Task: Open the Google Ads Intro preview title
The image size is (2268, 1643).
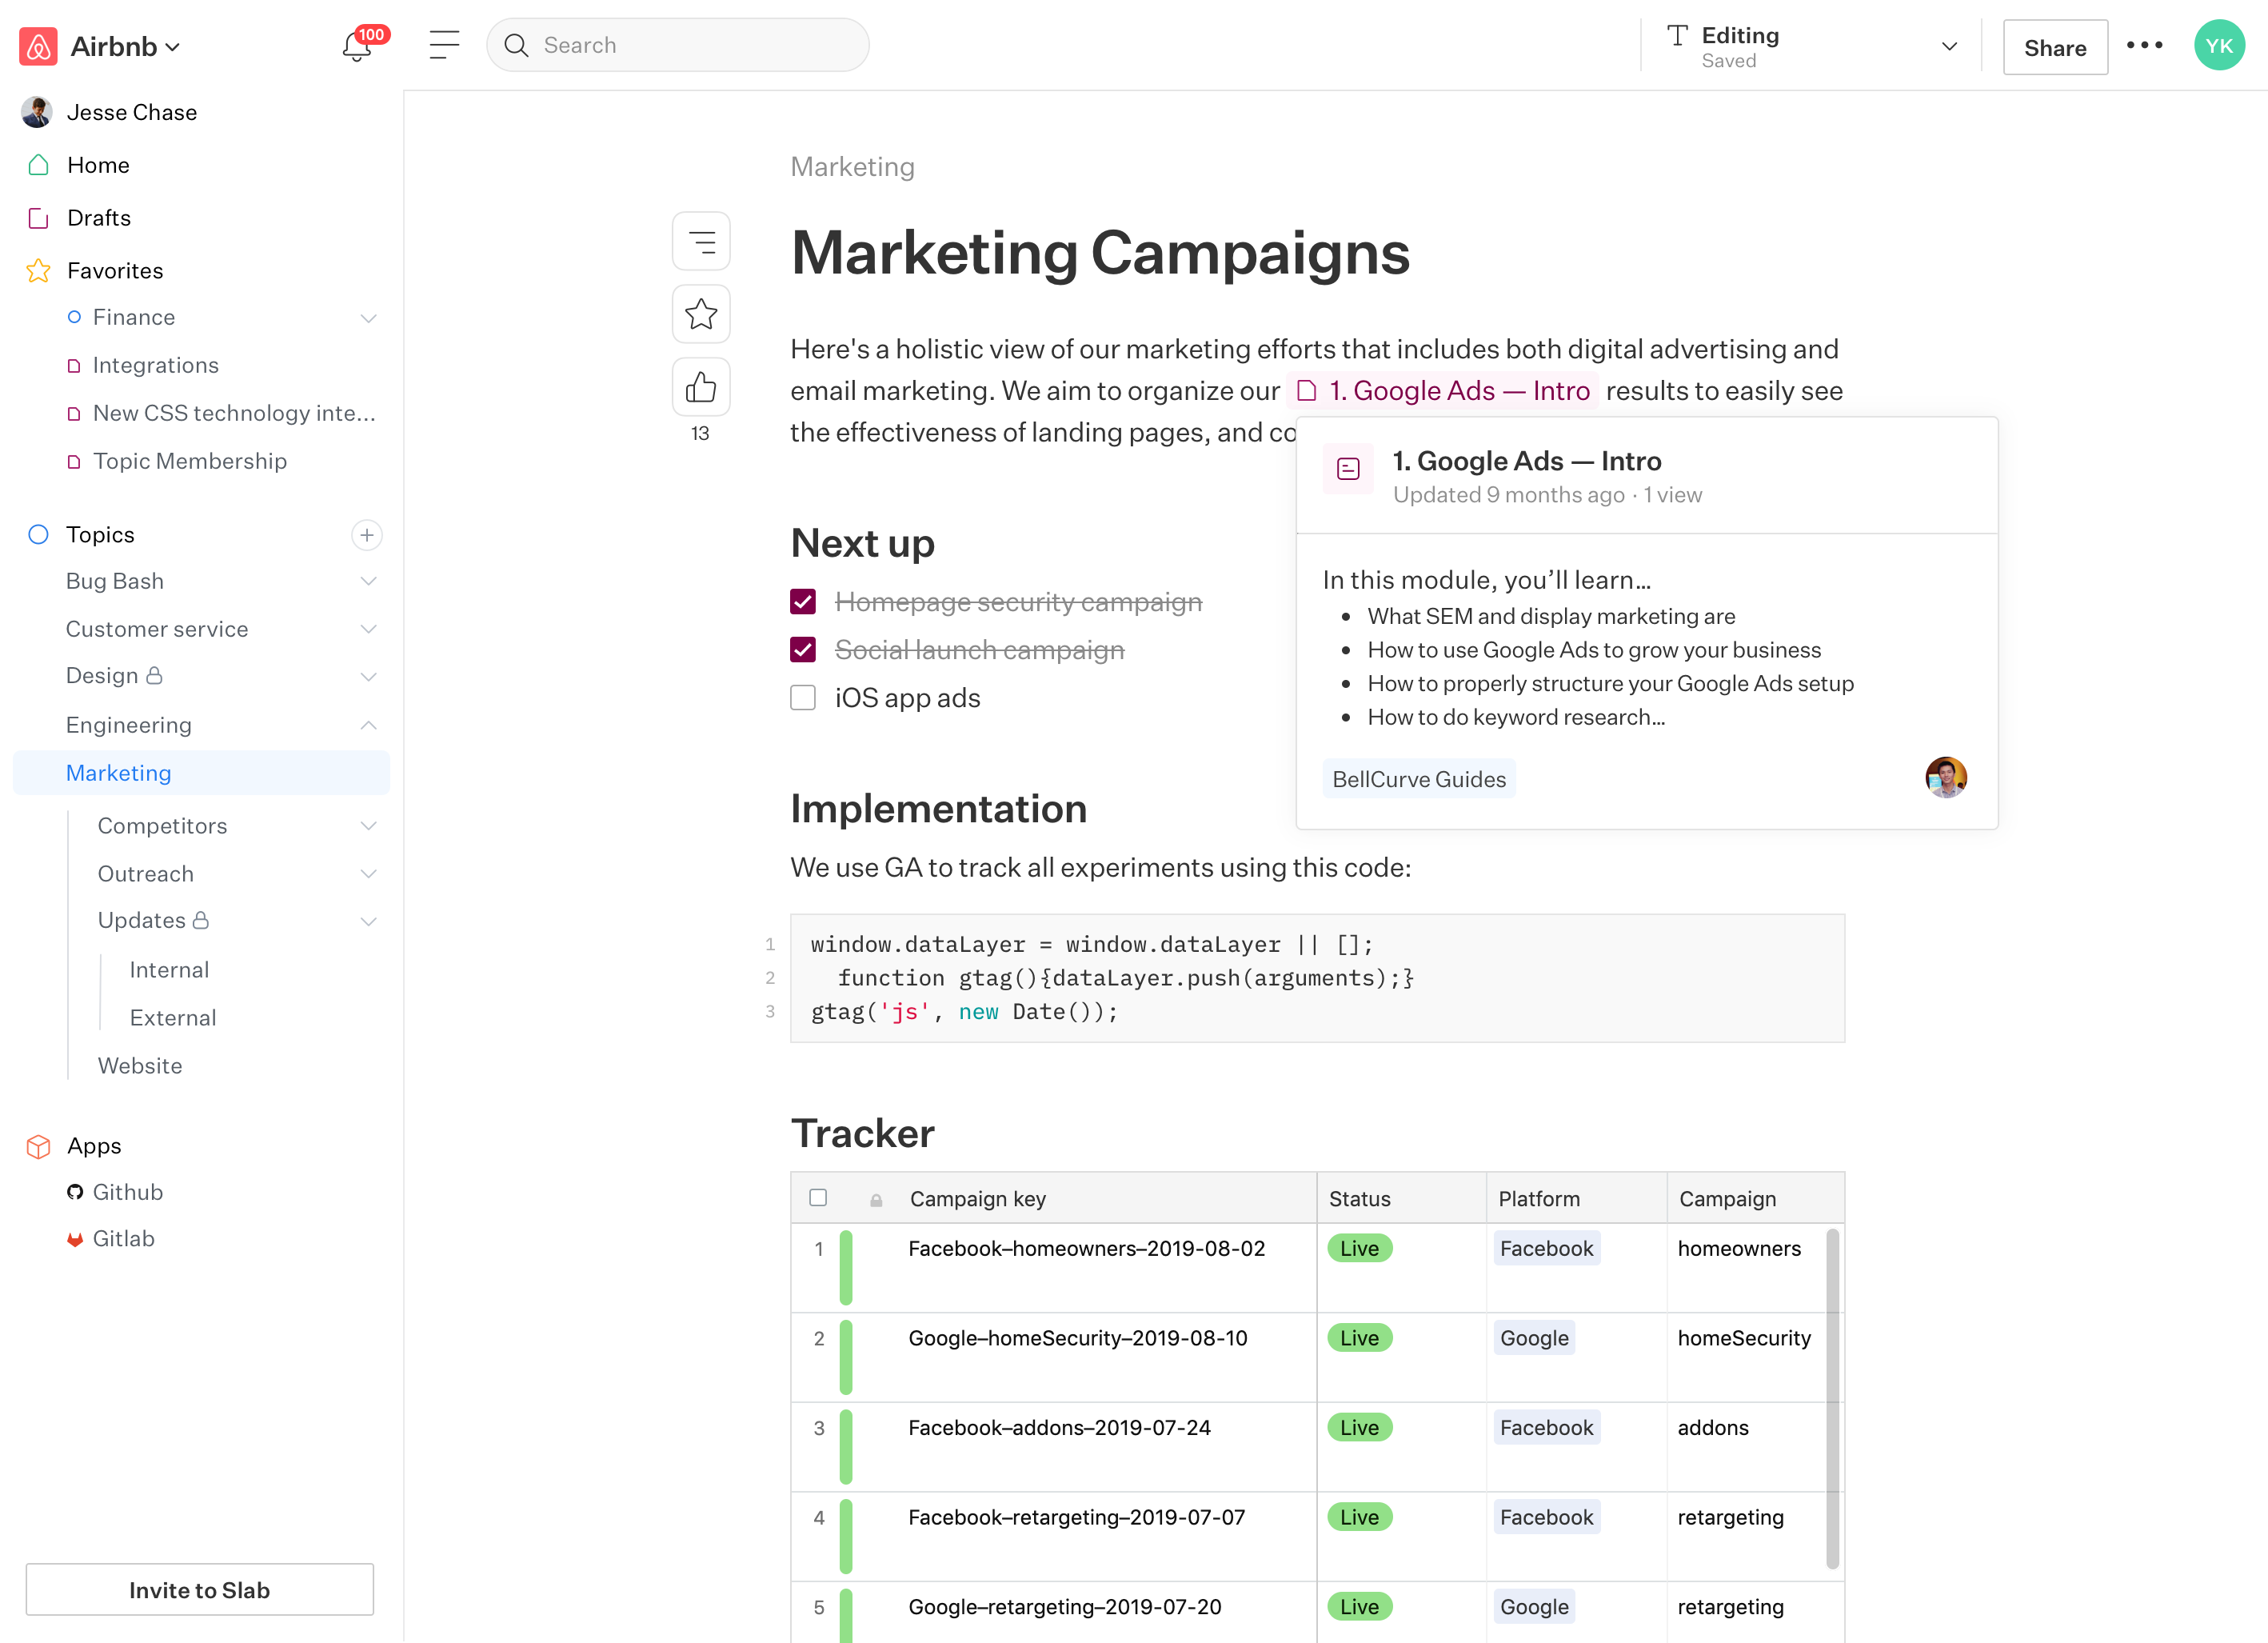Action: pyautogui.click(x=1526, y=461)
